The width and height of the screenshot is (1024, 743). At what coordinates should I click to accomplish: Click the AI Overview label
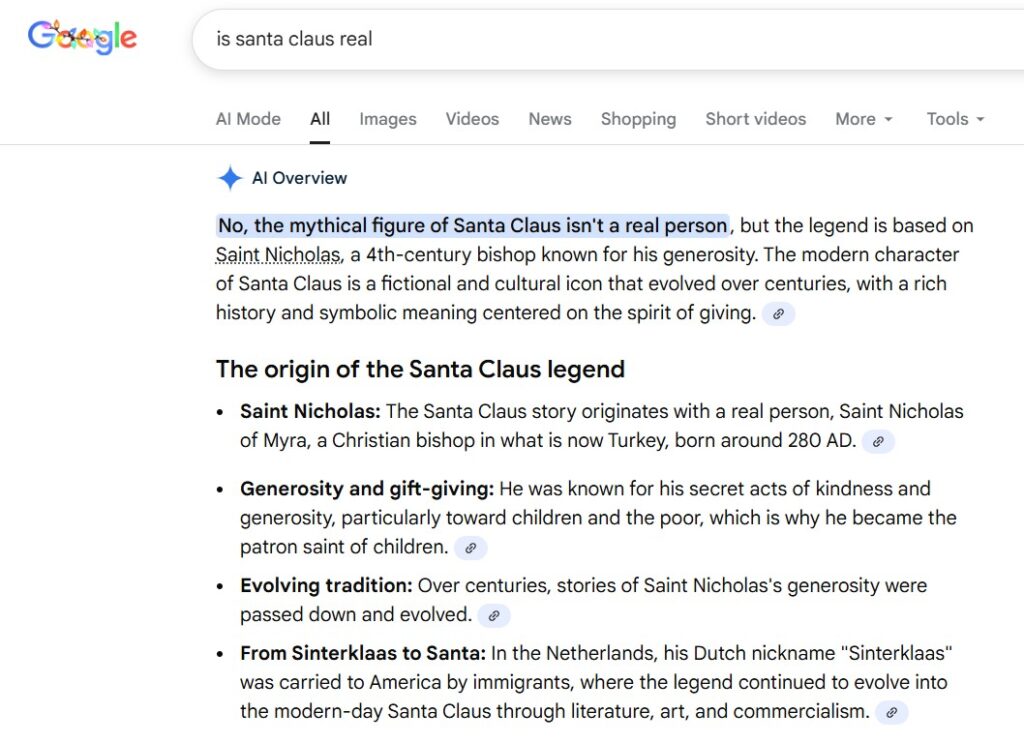(298, 178)
